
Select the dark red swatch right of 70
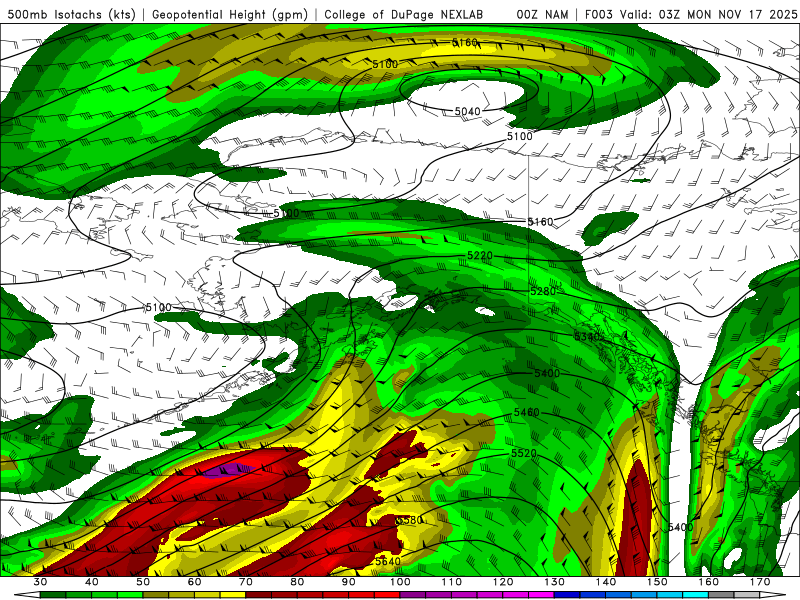(x=258, y=595)
